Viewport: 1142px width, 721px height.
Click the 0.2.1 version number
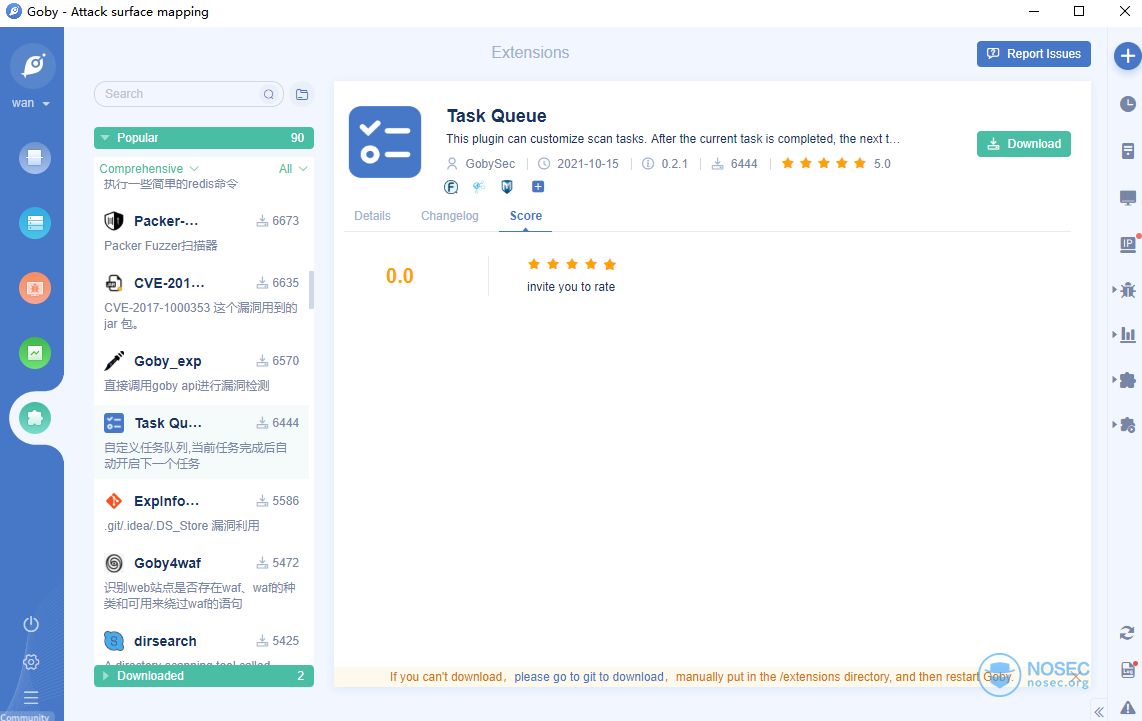pos(674,164)
